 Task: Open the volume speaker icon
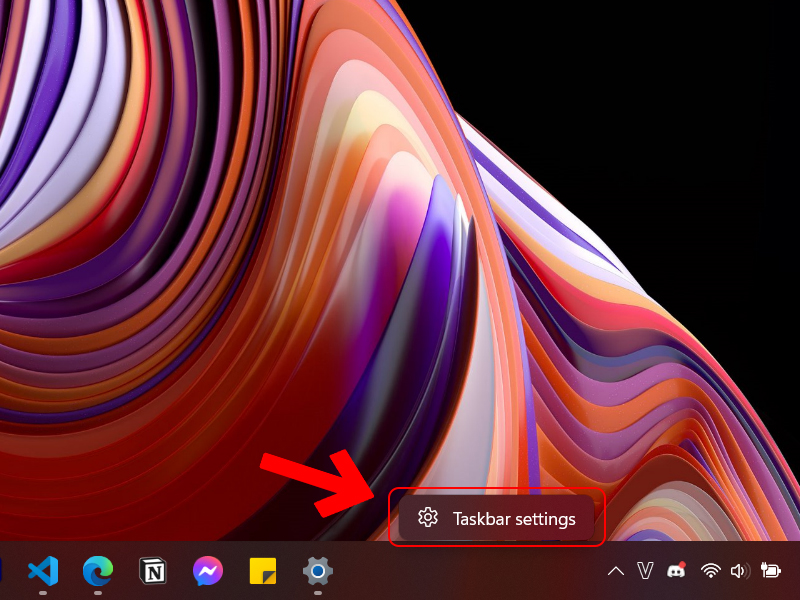coord(740,570)
